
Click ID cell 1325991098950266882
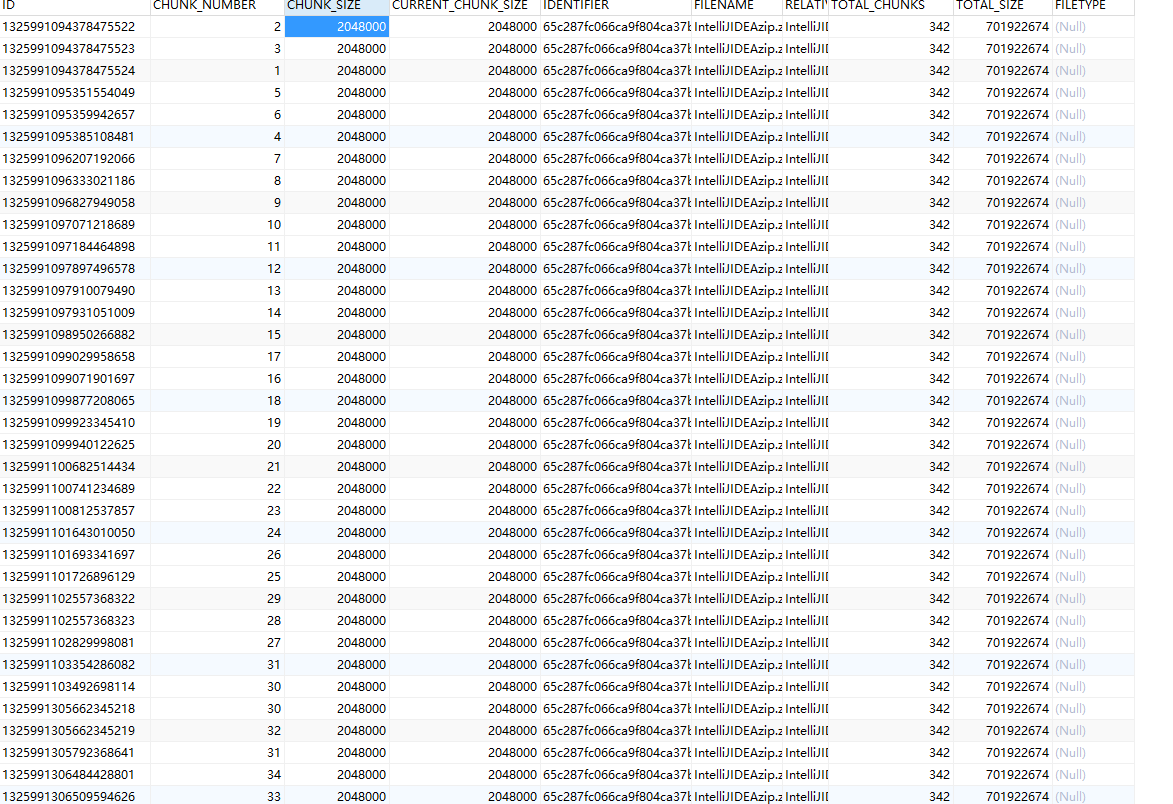(75, 334)
